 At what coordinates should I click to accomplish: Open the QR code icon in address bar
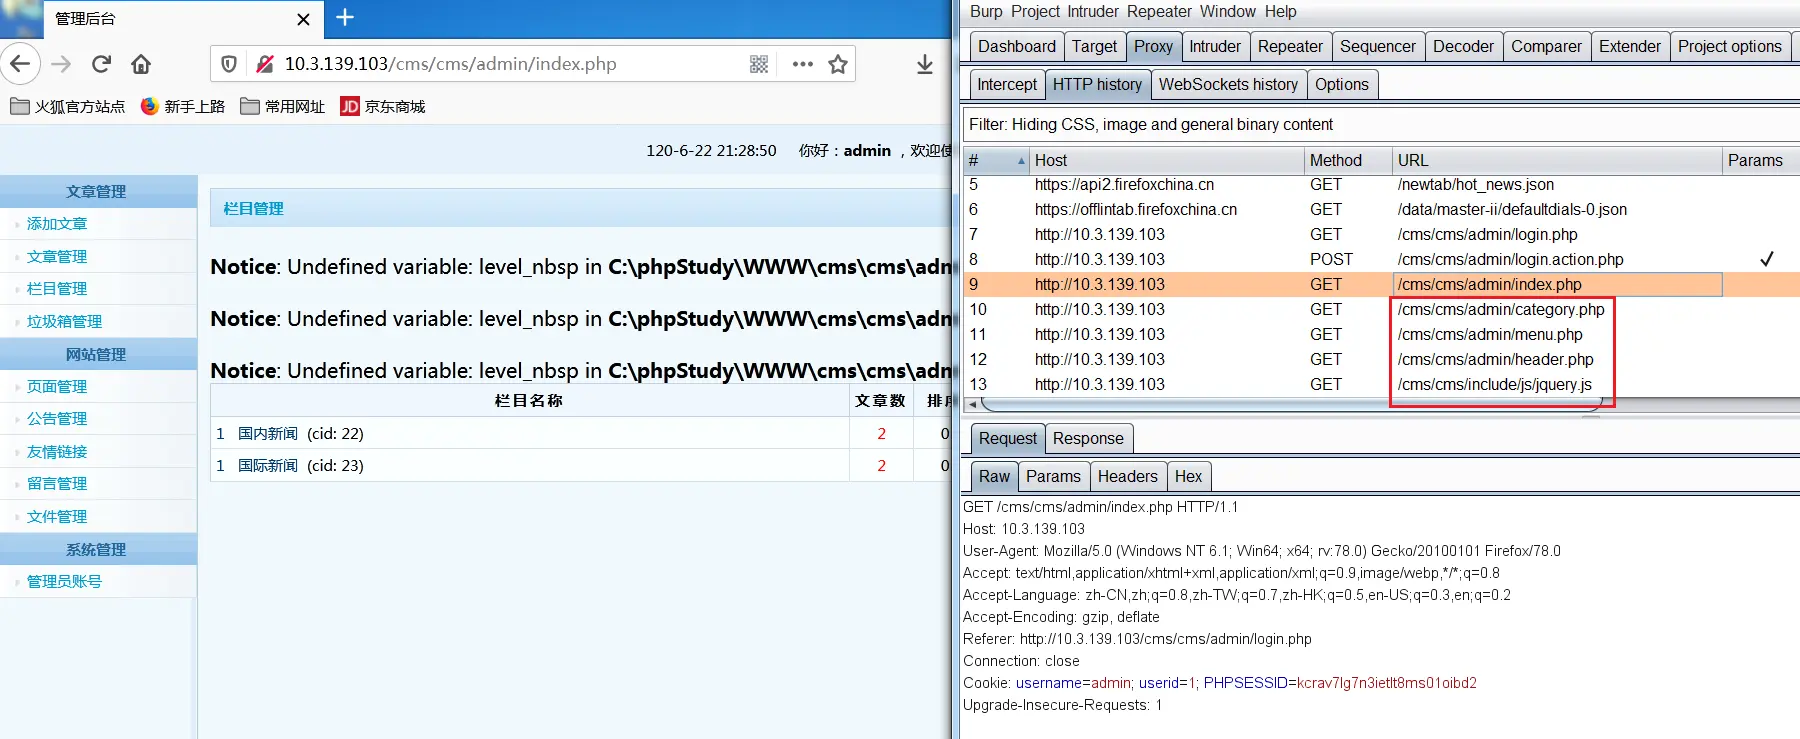click(759, 64)
